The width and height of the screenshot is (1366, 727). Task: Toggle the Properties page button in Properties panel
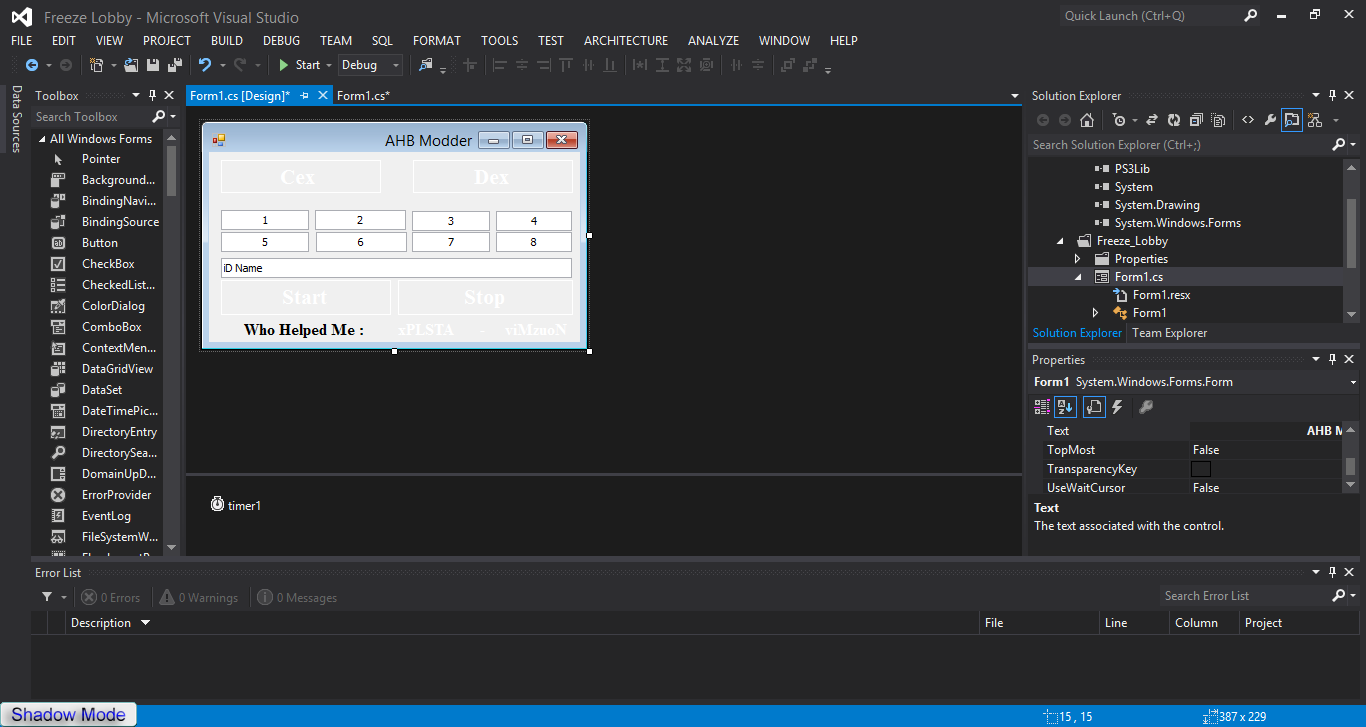pyautogui.click(x=1093, y=407)
